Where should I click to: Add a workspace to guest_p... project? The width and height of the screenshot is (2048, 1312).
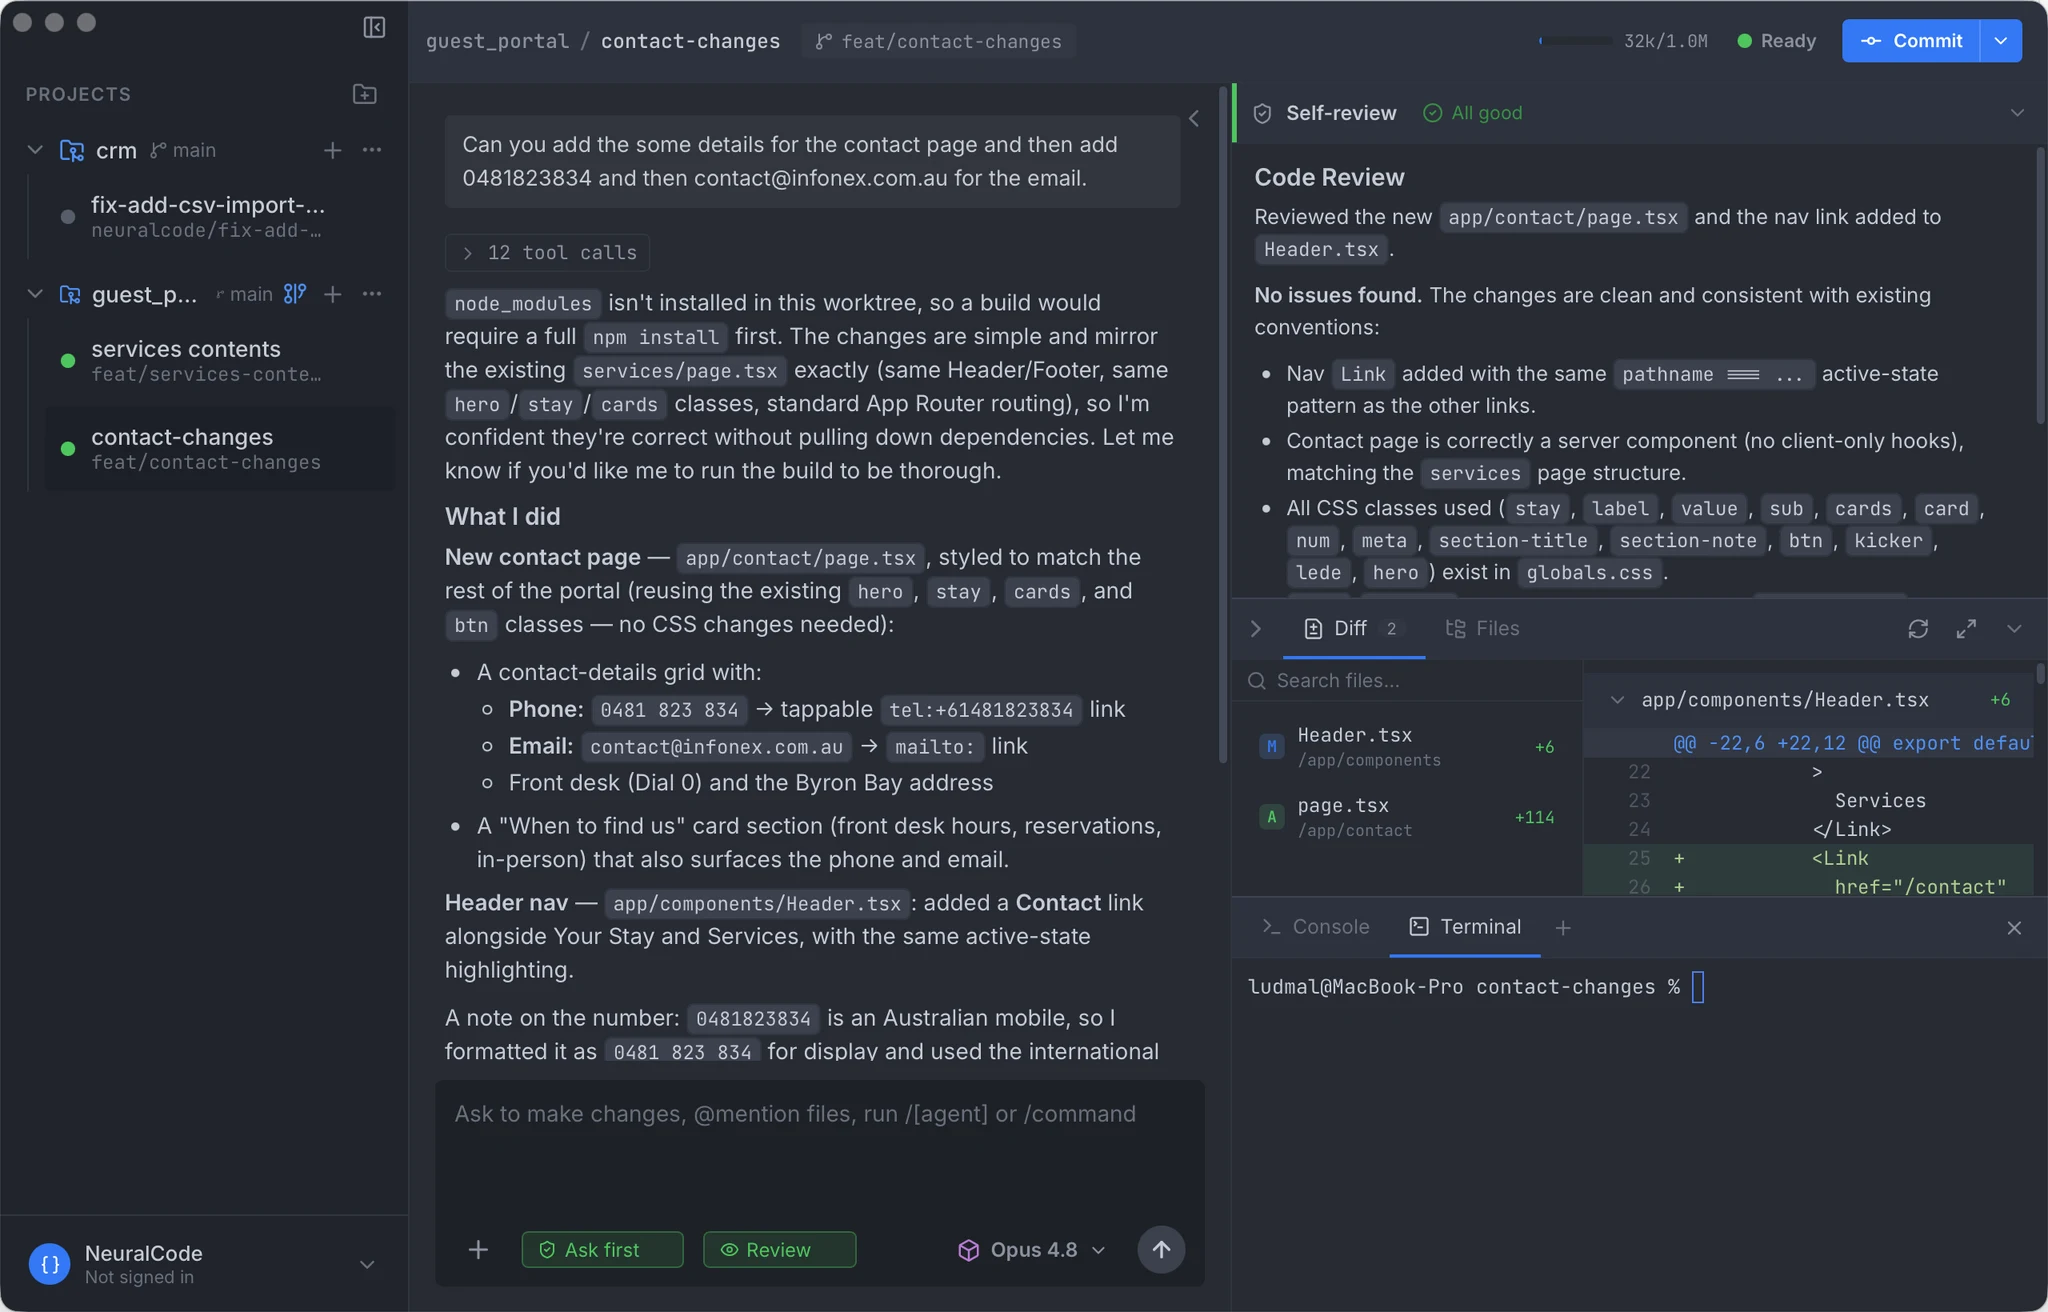click(x=333, y=294)
